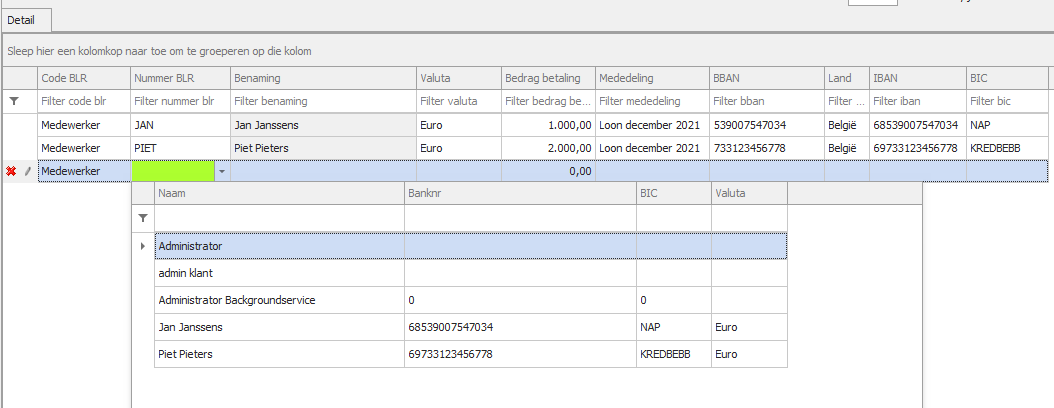1054x408 pixels.
Task: Click the Banknr filter field in popup
Action: click(x=520, y=218)
